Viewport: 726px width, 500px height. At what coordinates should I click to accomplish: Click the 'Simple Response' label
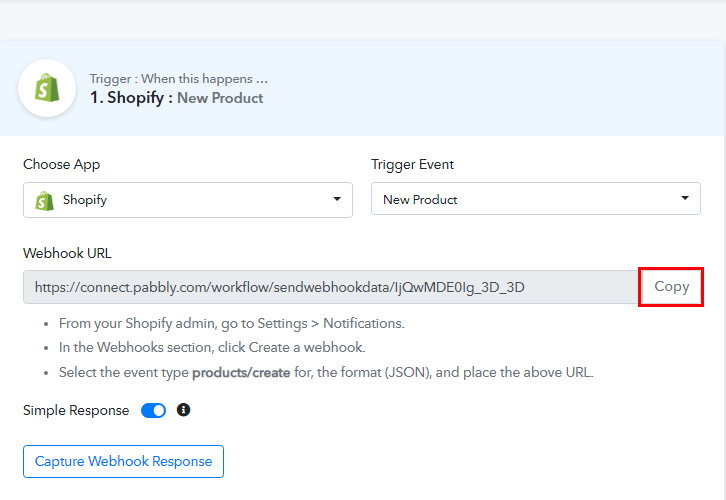click(76, 410)
